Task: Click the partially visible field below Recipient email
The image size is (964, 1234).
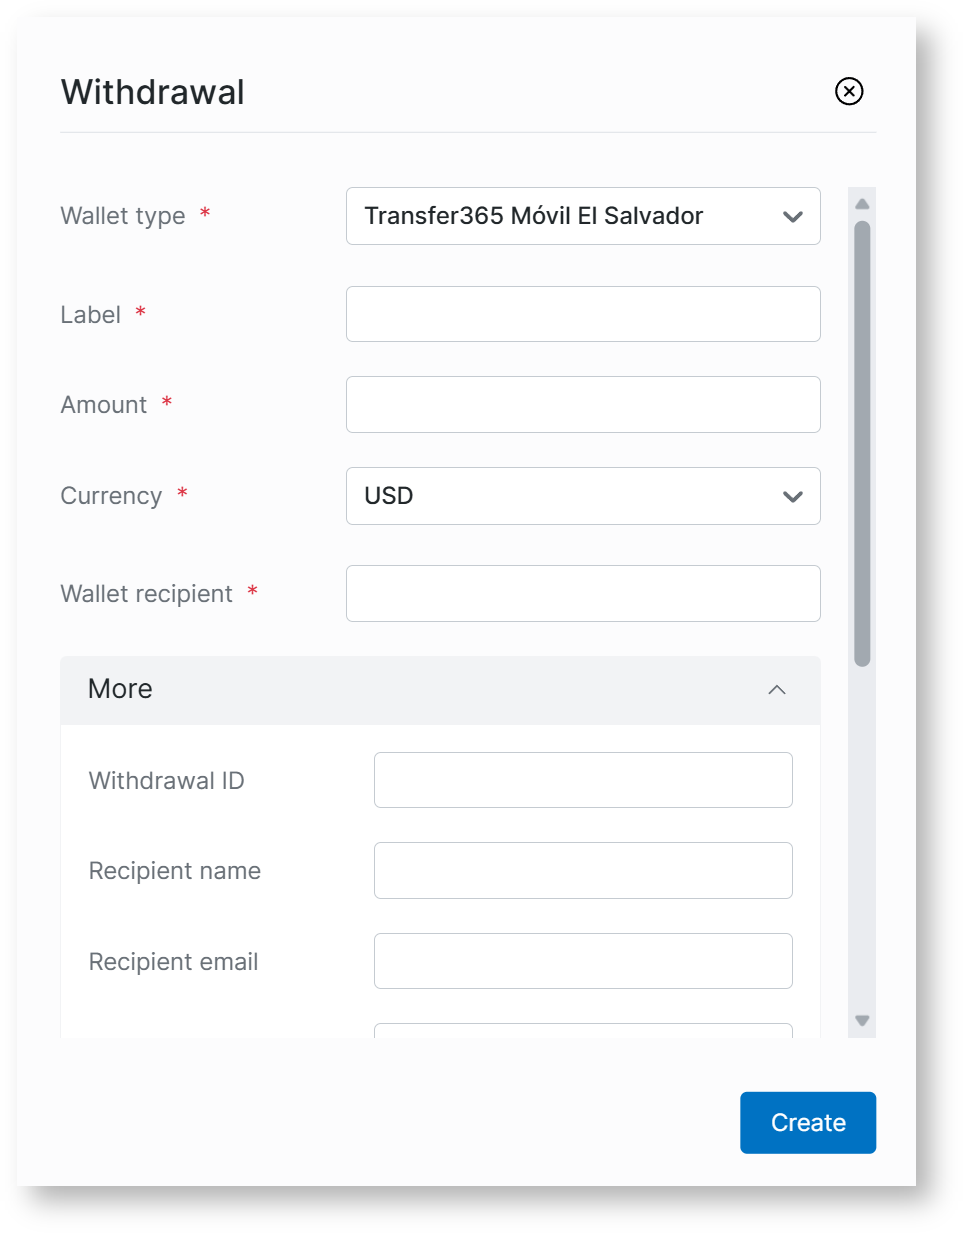Action: [x=582, y=1030]
